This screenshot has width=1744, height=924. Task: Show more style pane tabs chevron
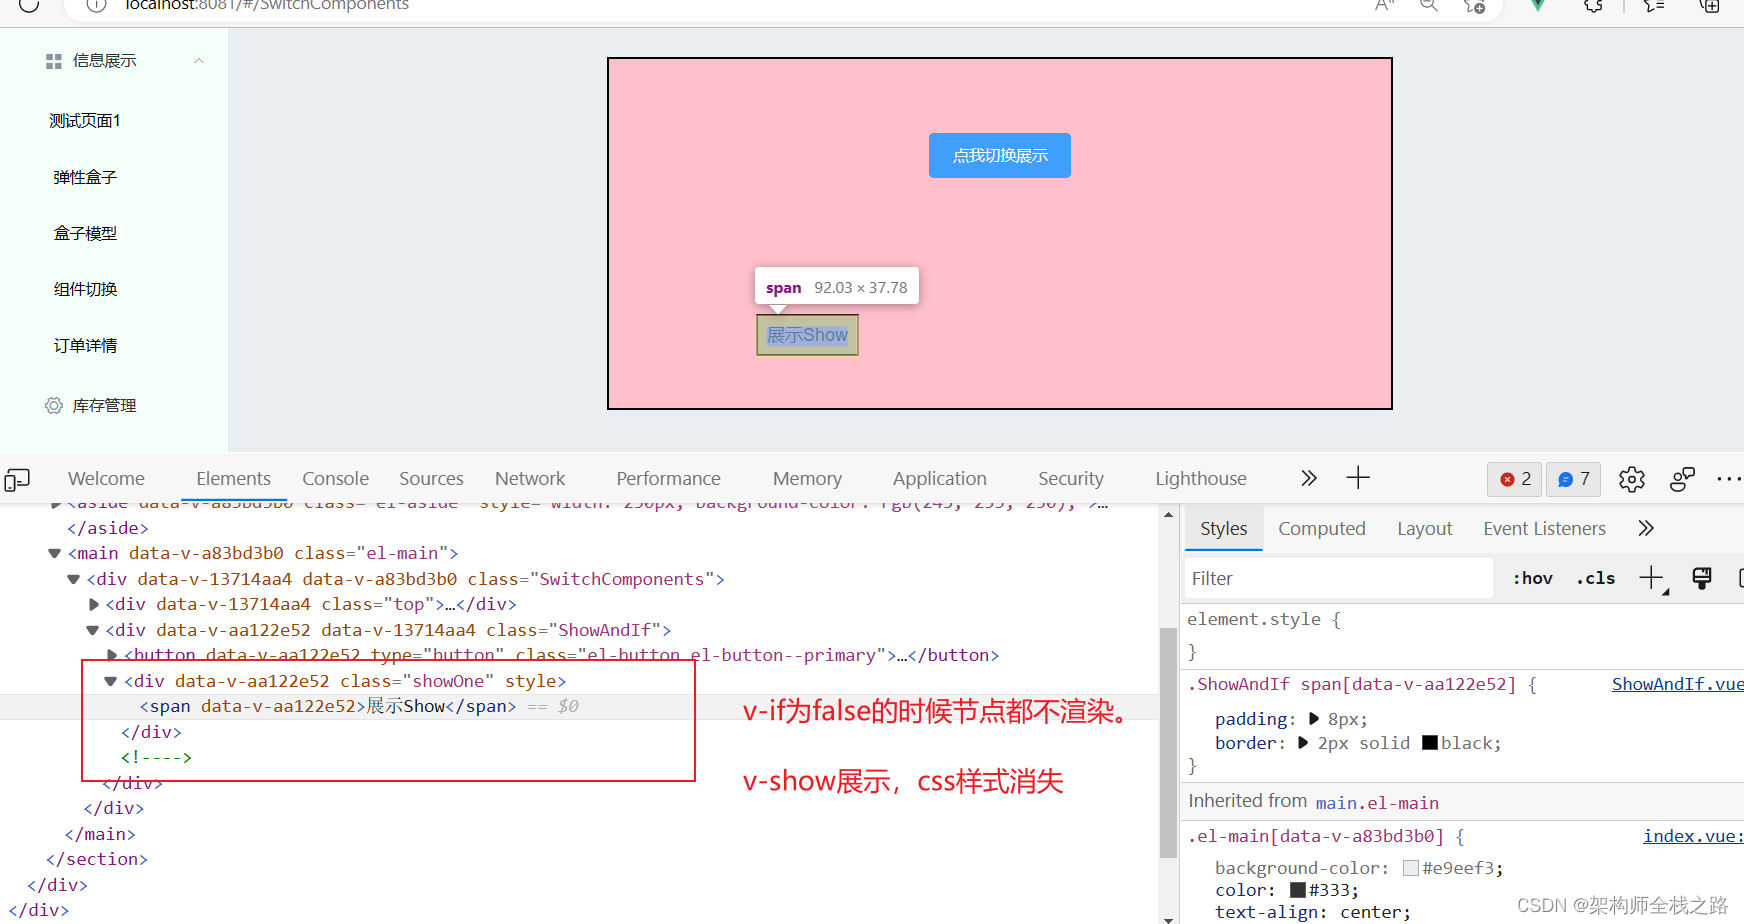(1646, 528)
